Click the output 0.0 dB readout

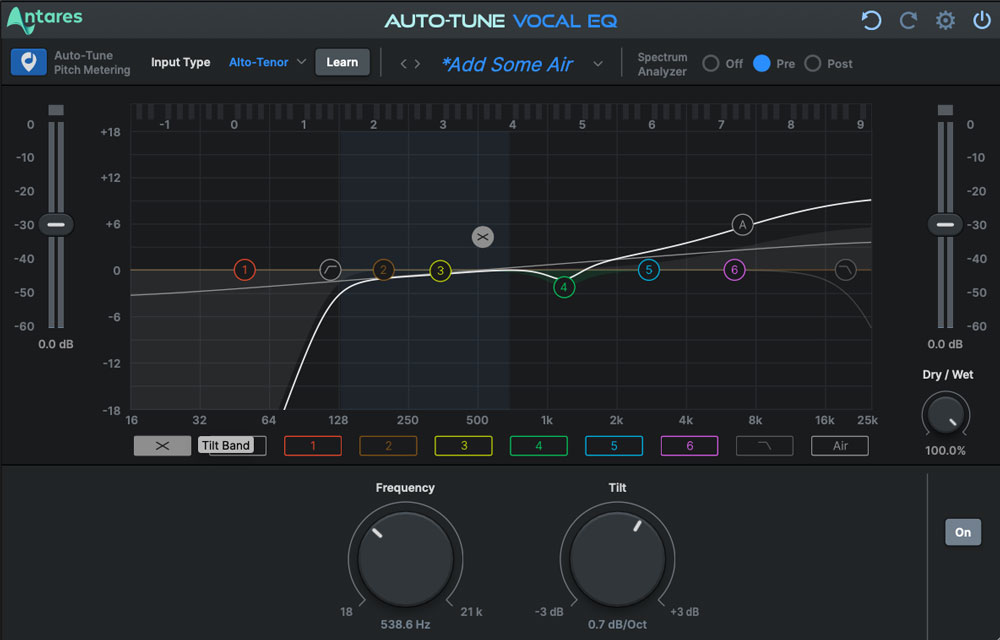(945, 344)
